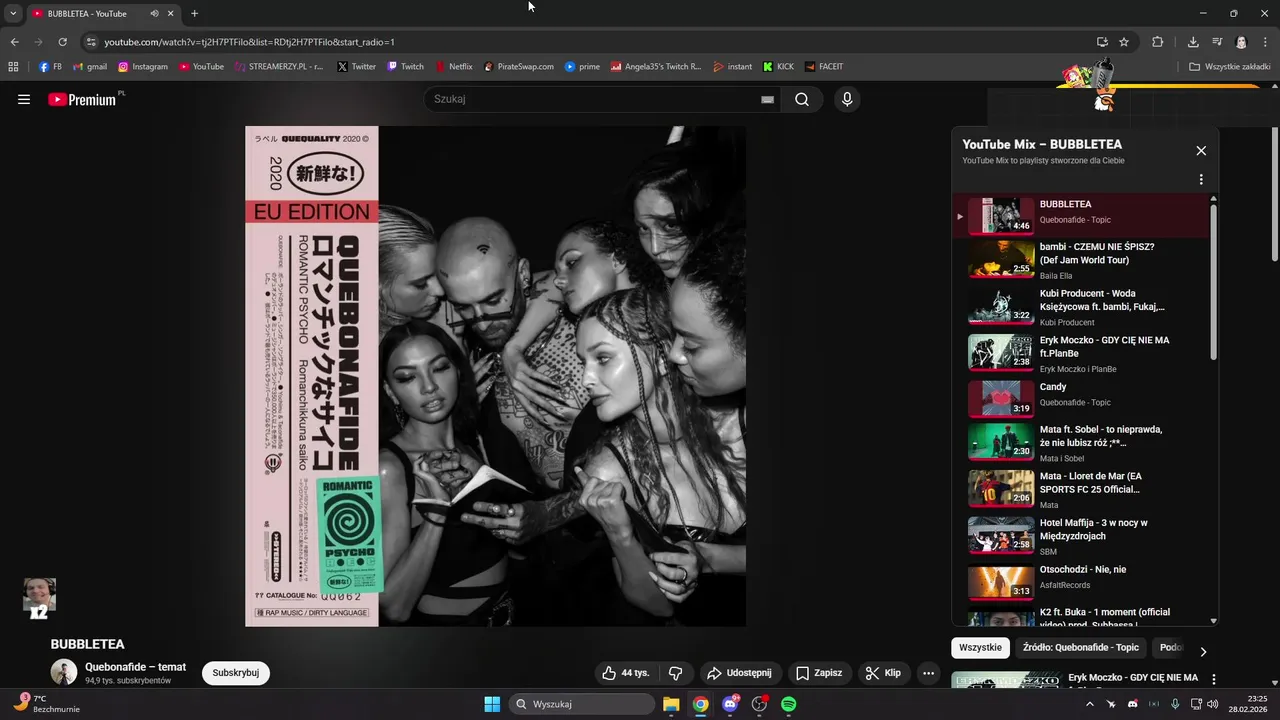Open Quebonafide – temat channel link

click(x=135, y=667)
